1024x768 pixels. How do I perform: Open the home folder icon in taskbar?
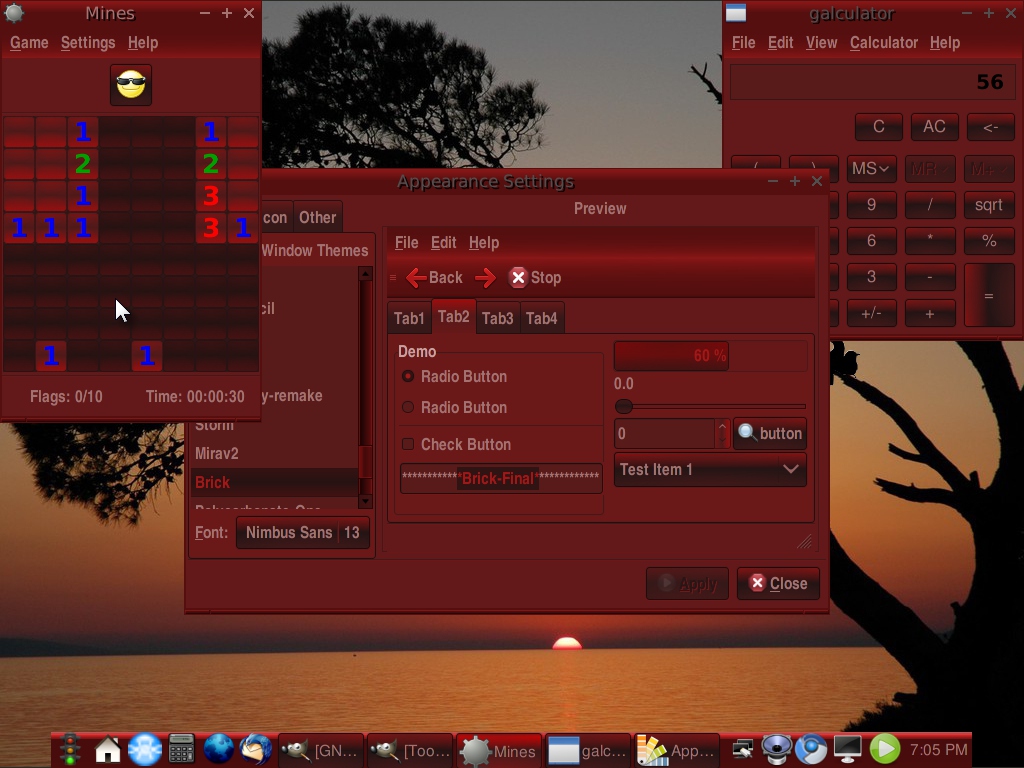[108, 750]
